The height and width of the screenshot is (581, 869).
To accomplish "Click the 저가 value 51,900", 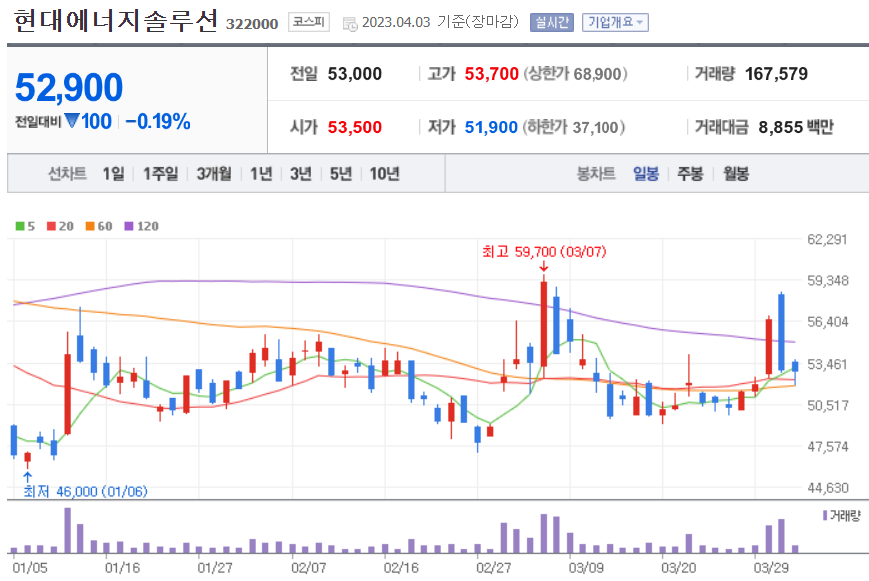I will tap(491, 128).
